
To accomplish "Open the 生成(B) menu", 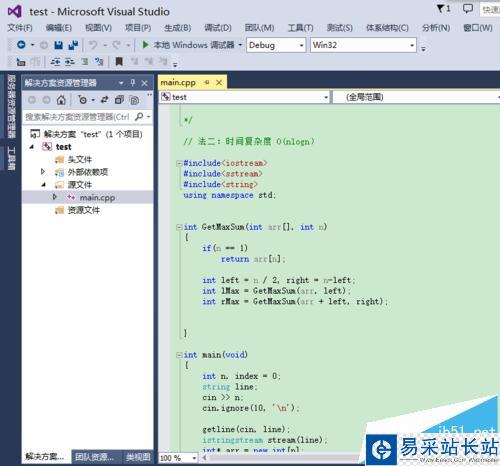I will pos(178,28).
